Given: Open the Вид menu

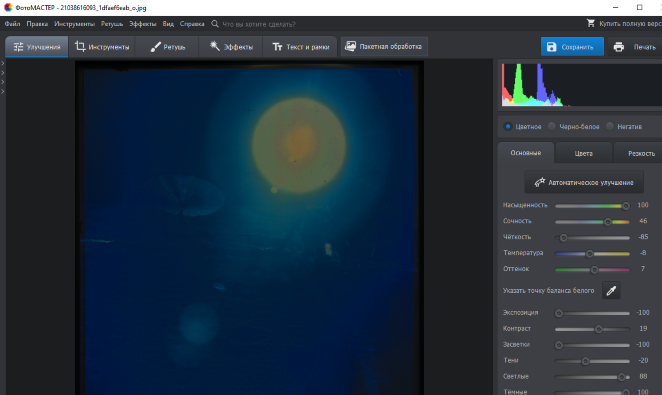Looking at the screenshot, I should [168, 24].
